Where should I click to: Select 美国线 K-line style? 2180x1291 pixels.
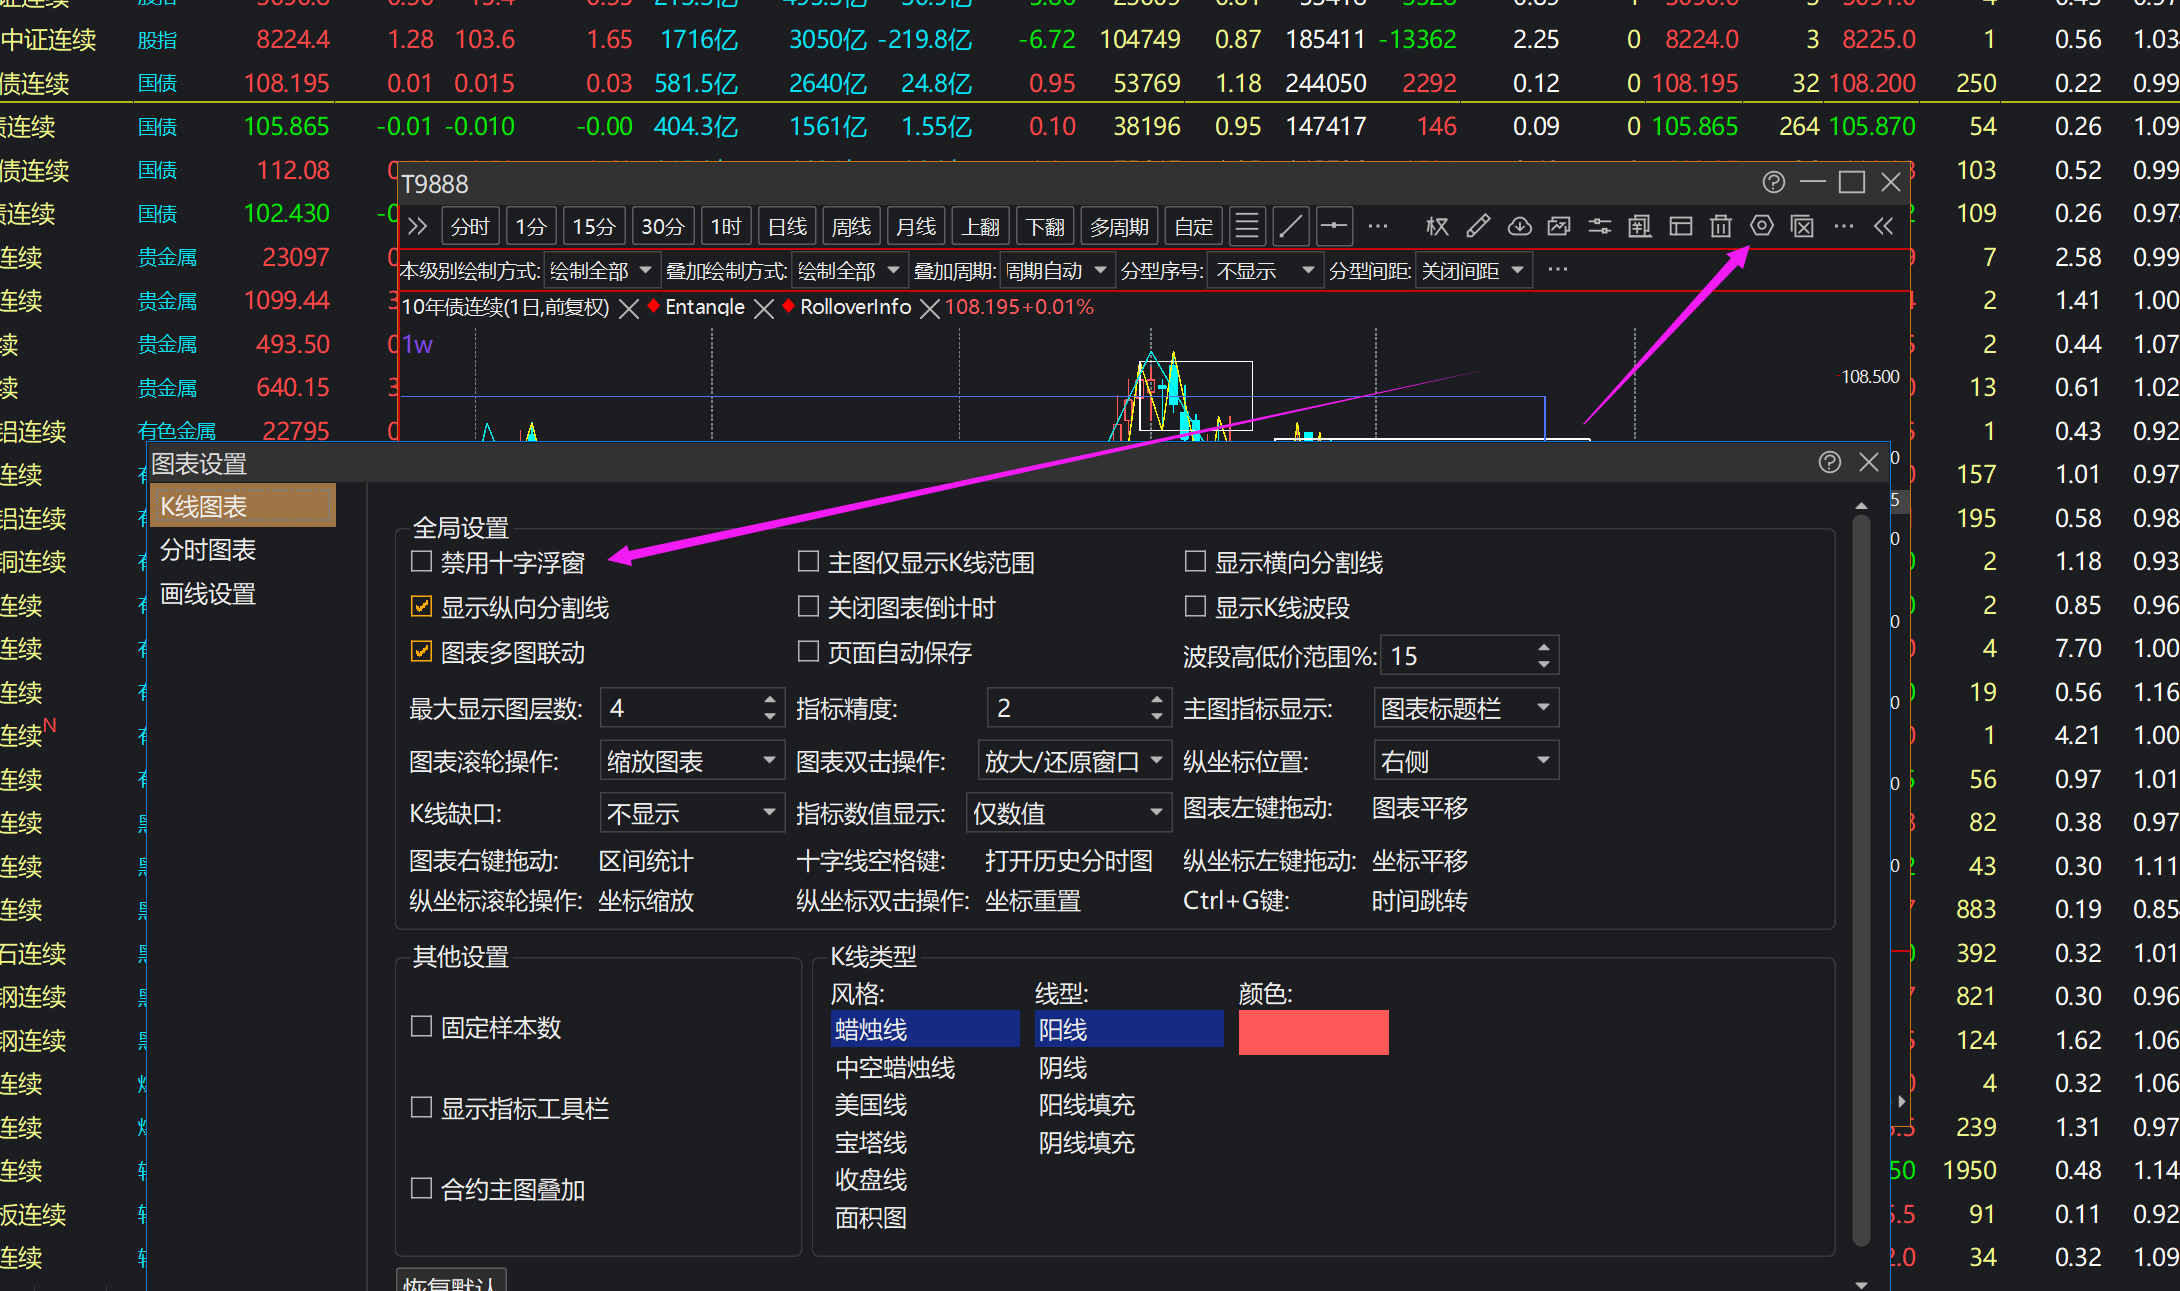tap(871, 1105)
